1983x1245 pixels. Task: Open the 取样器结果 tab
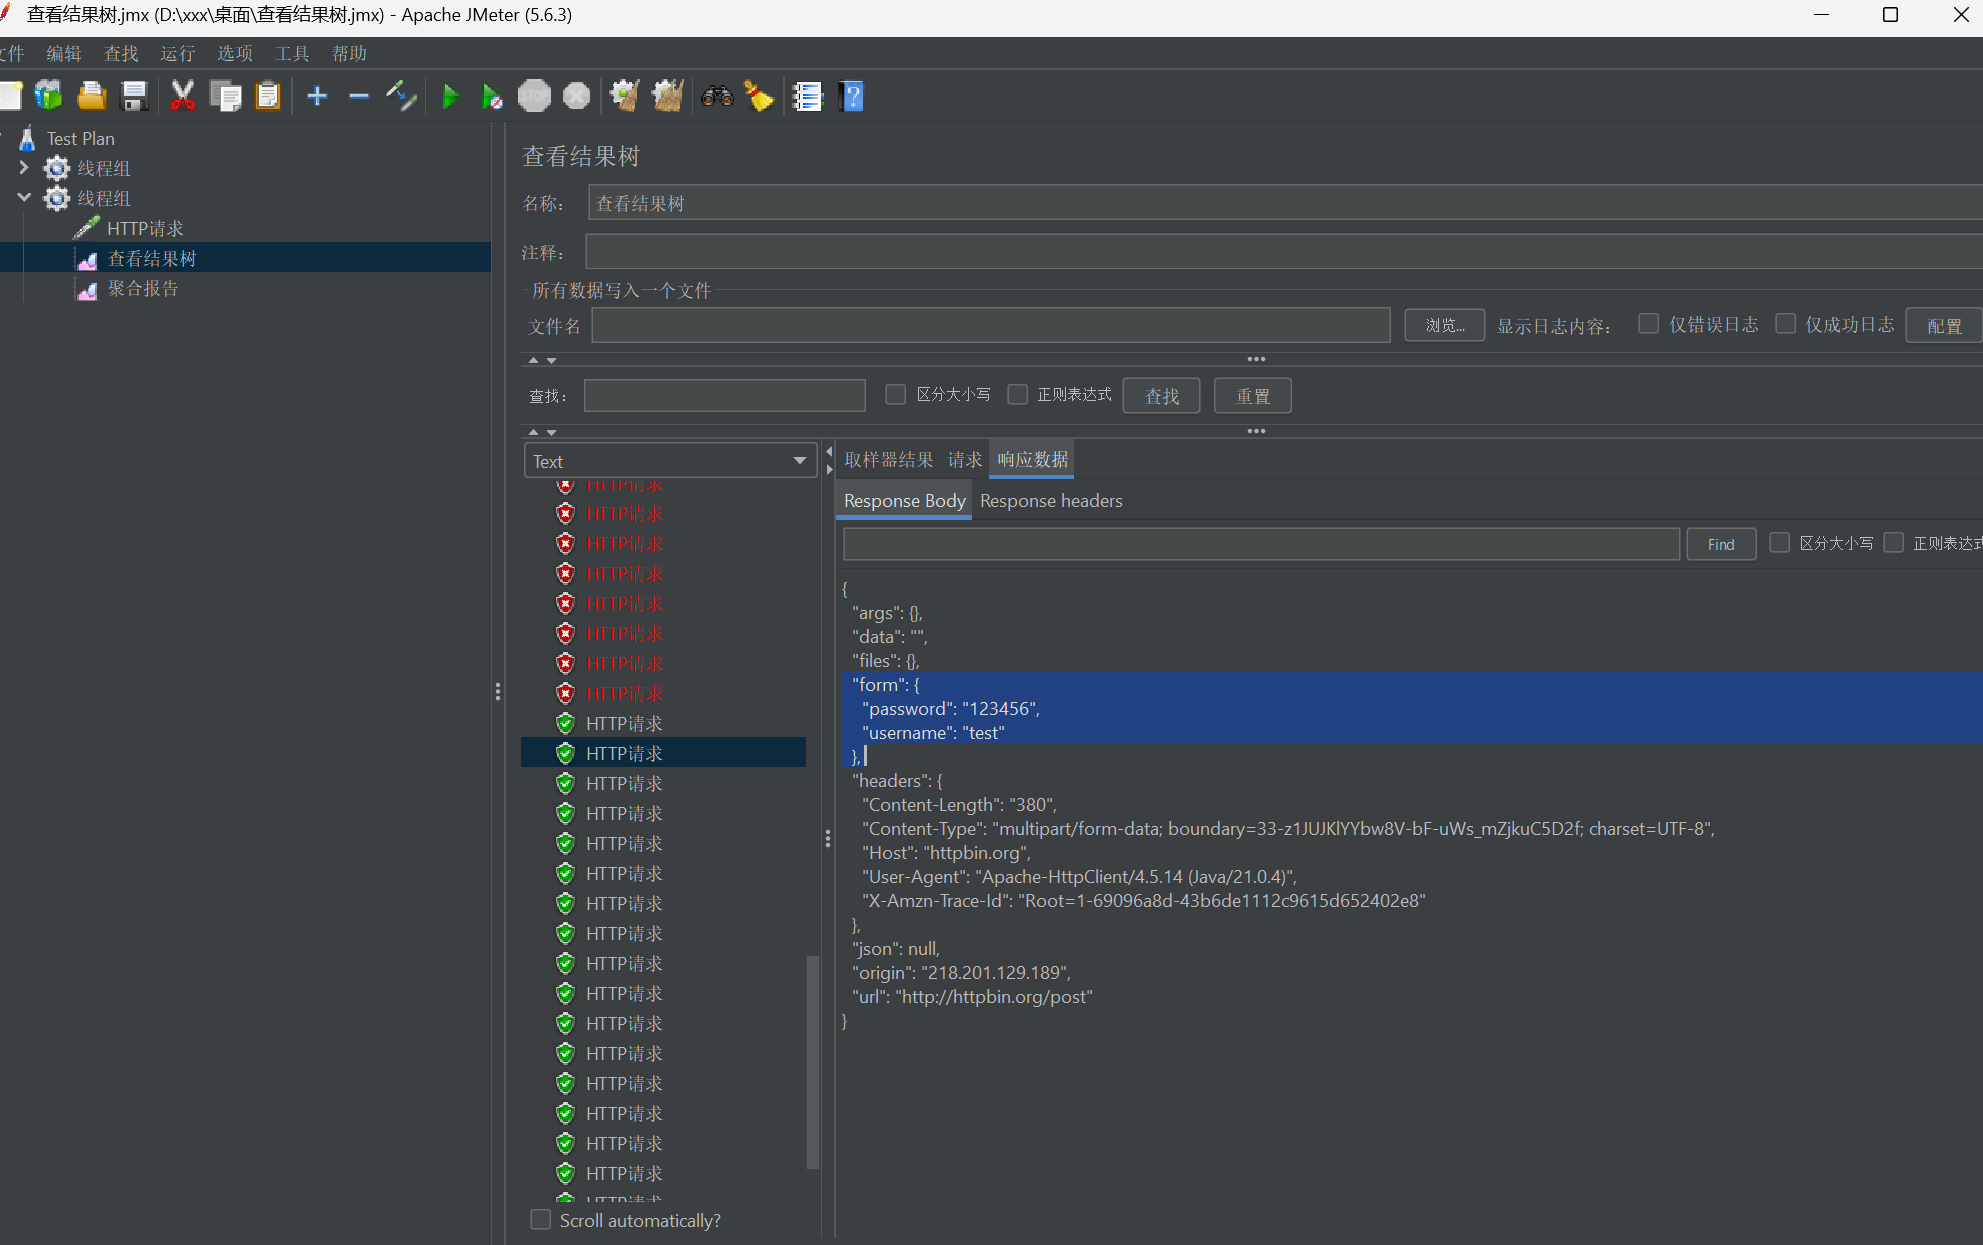pyautogui.click(x=888, y=460)
